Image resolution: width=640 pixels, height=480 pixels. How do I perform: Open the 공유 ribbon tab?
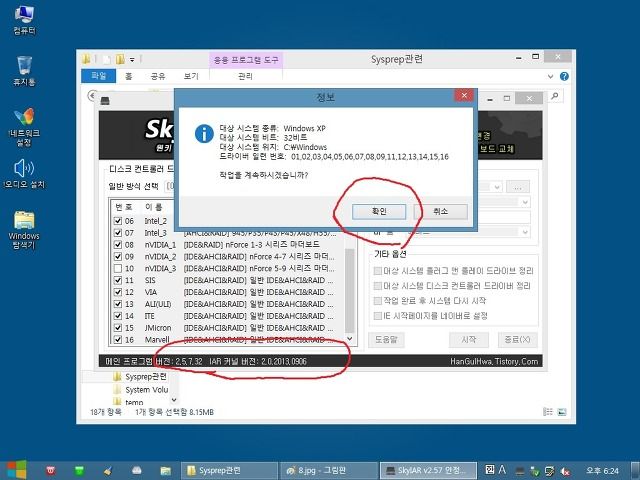coord(158,76)
